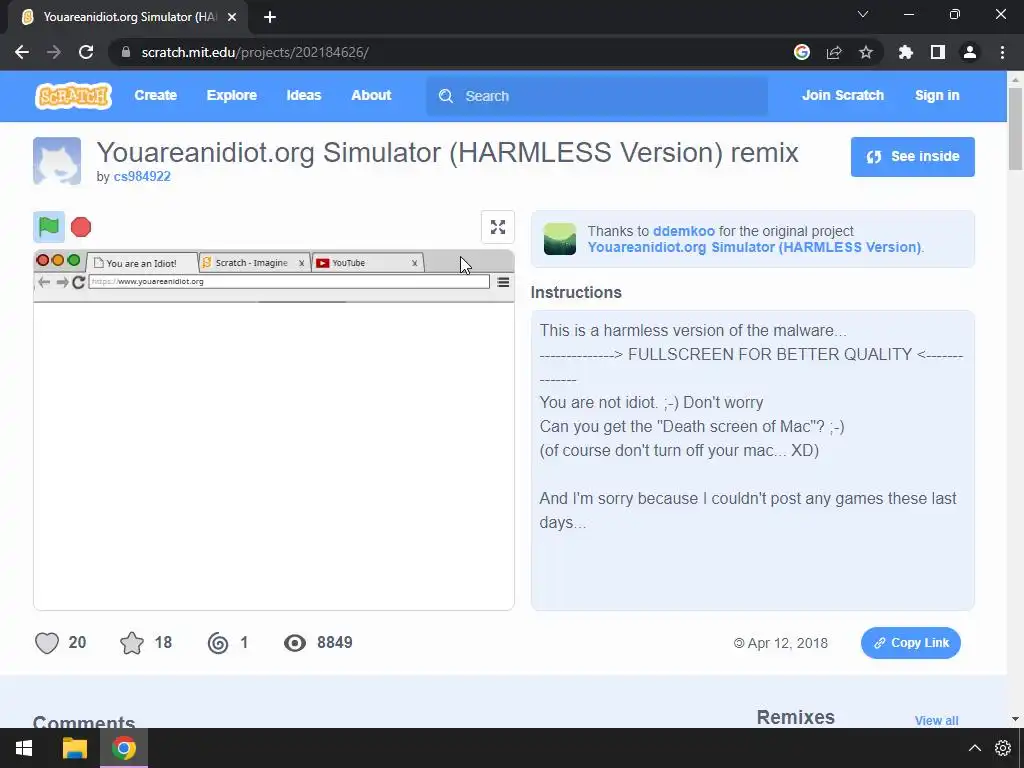
Task: View site info padlock icon
Action: 125,52
